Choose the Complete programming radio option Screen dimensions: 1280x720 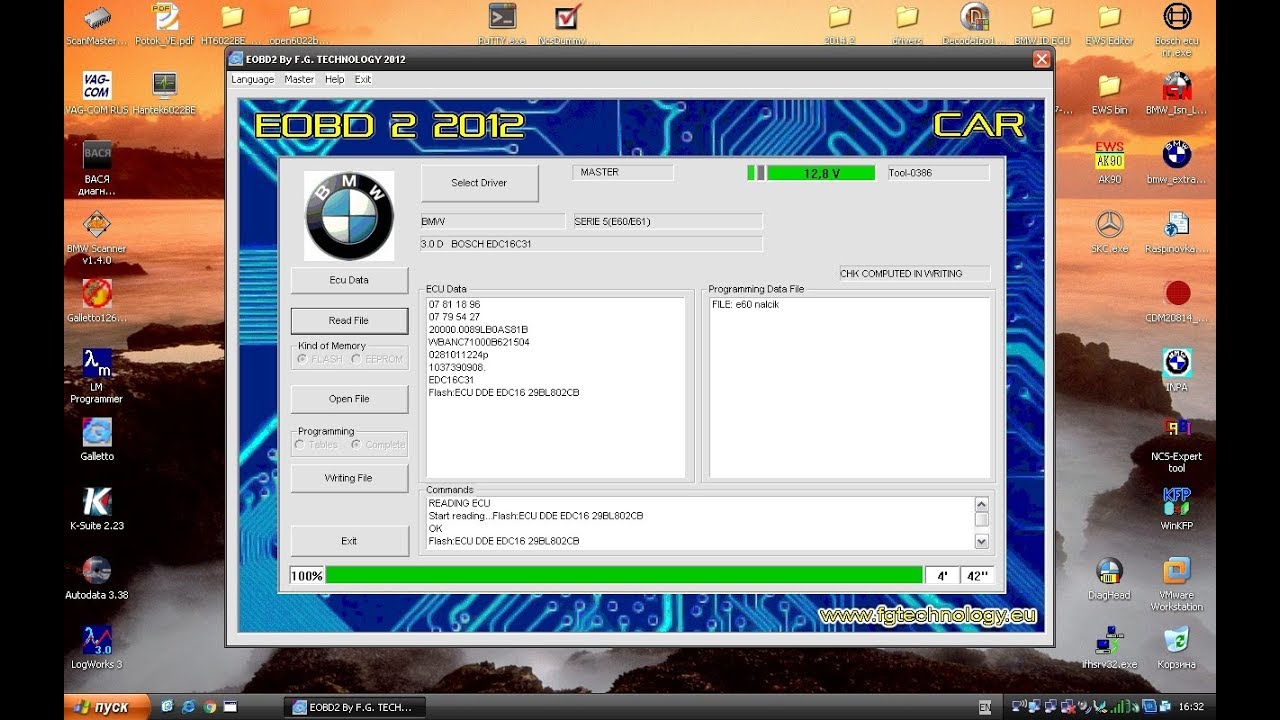[x=356, y=445]
